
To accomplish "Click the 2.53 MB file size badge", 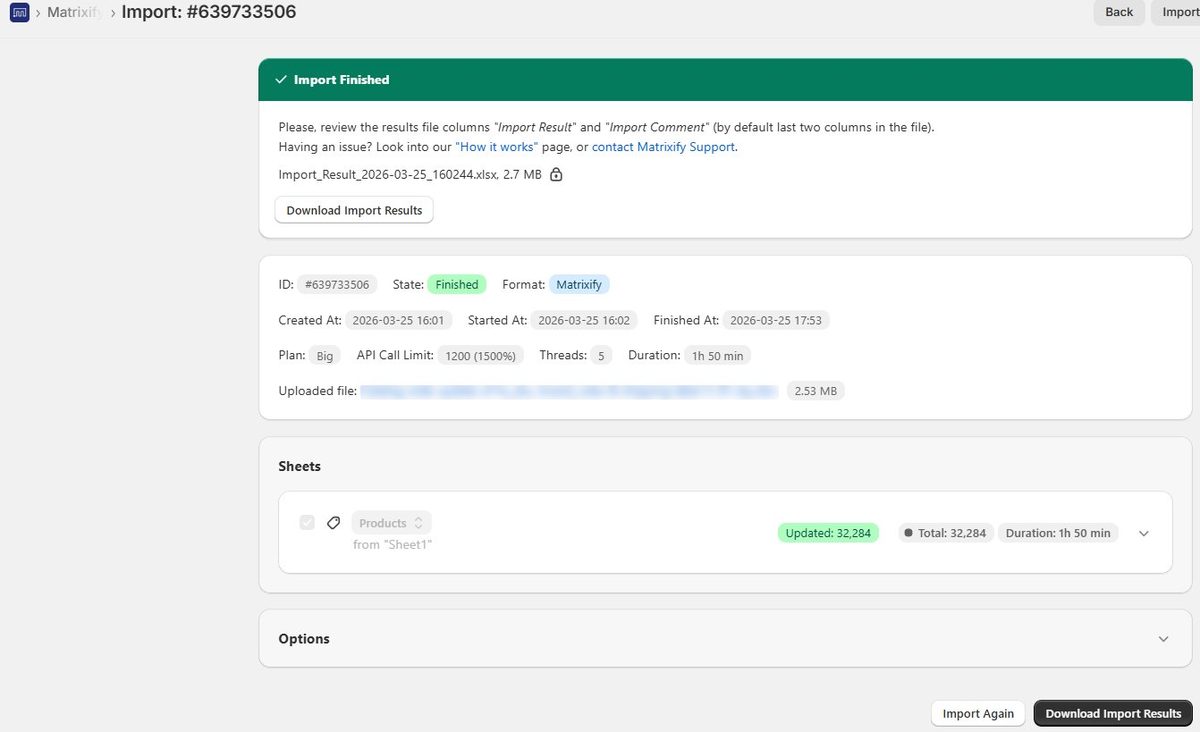I will click(815, 391).
